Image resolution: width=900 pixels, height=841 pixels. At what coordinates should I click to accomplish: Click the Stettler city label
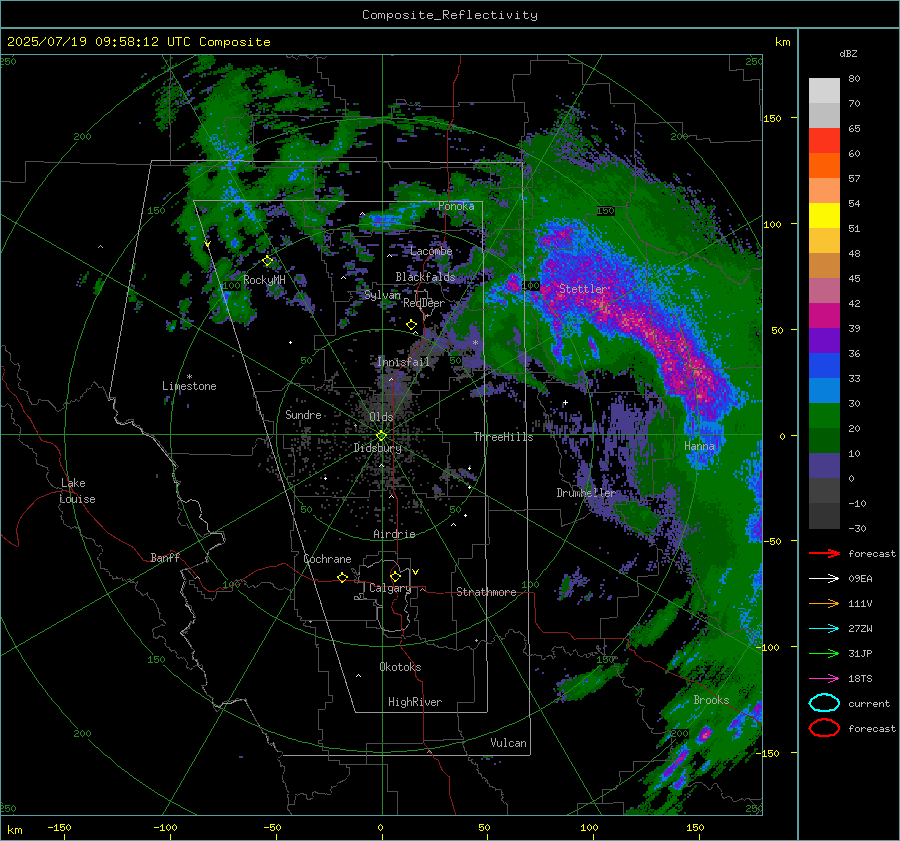click(x=583, y=289)
